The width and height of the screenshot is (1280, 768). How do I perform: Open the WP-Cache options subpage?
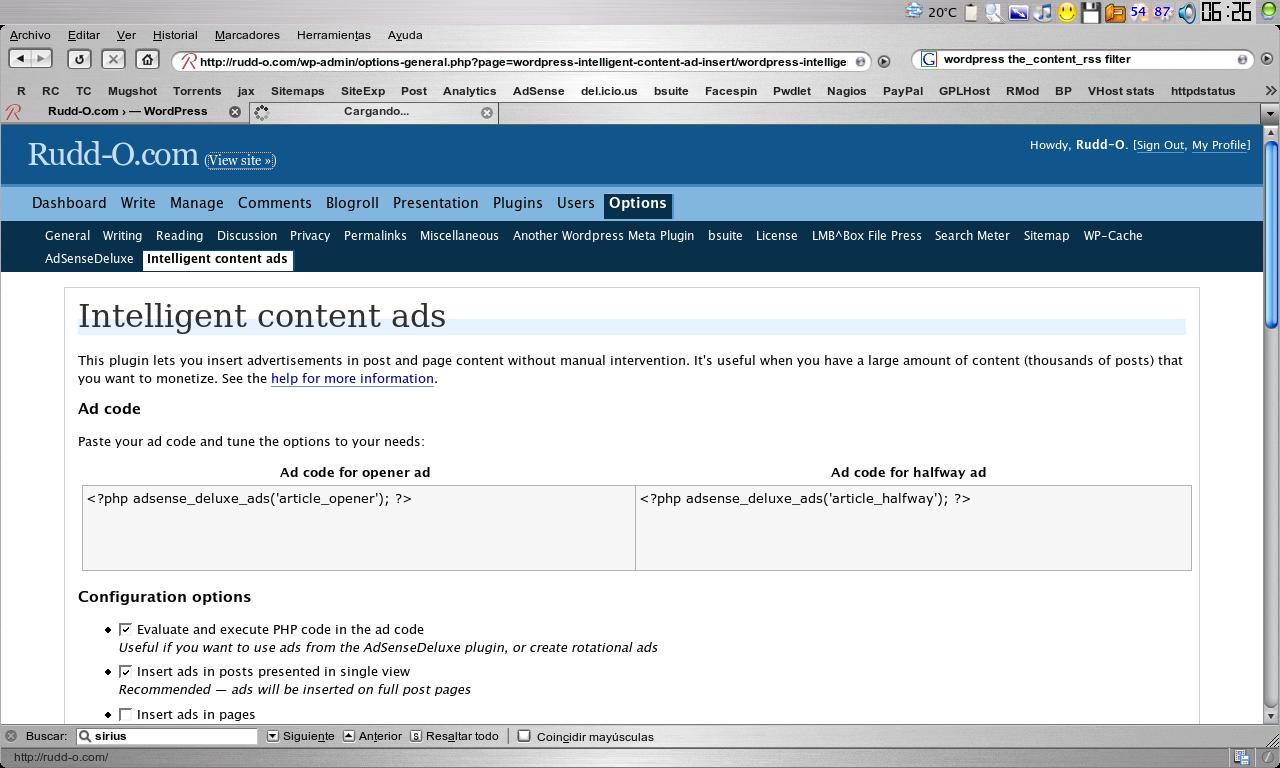[1112, 236]
